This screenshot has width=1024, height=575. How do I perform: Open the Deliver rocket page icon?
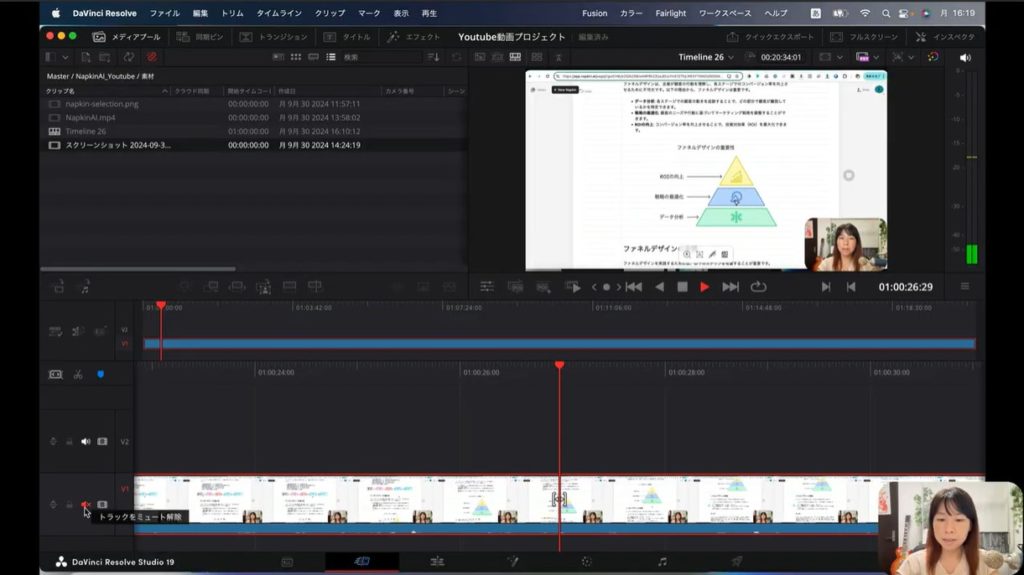click(x=737, y=562)
